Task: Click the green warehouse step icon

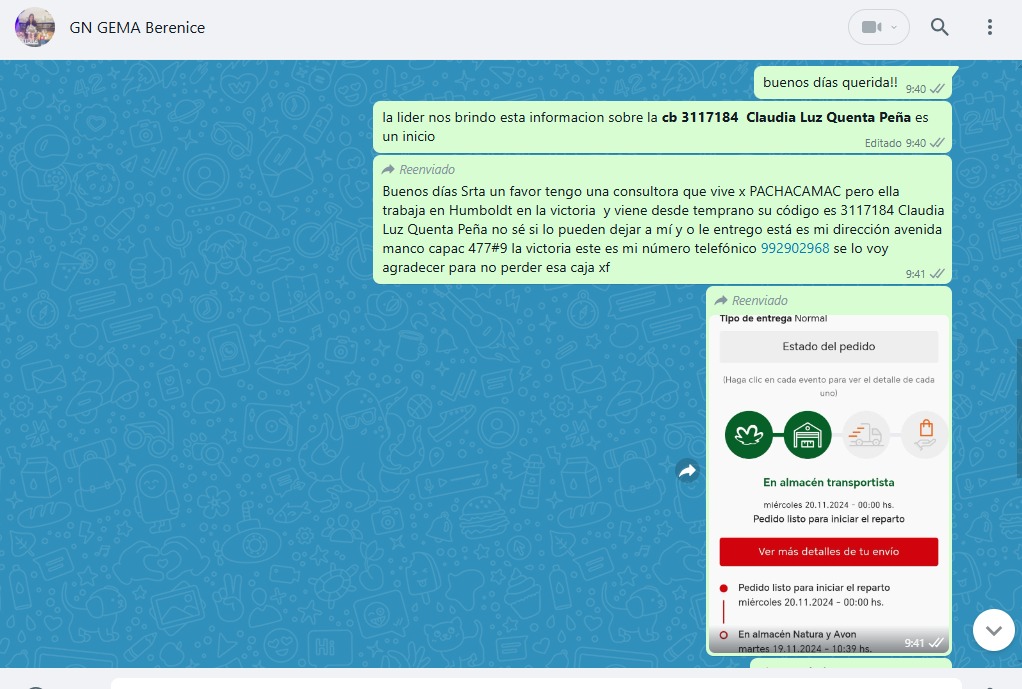Action: 808,435
